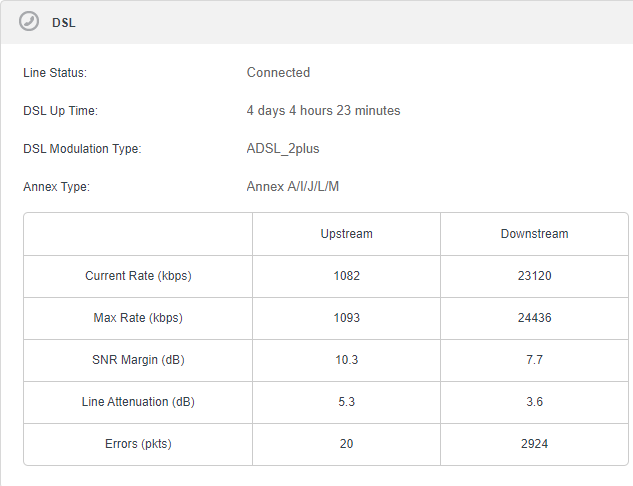Click downstream line attenuation 3.6
The image size is (633, 486).
(x=534, y=402)
